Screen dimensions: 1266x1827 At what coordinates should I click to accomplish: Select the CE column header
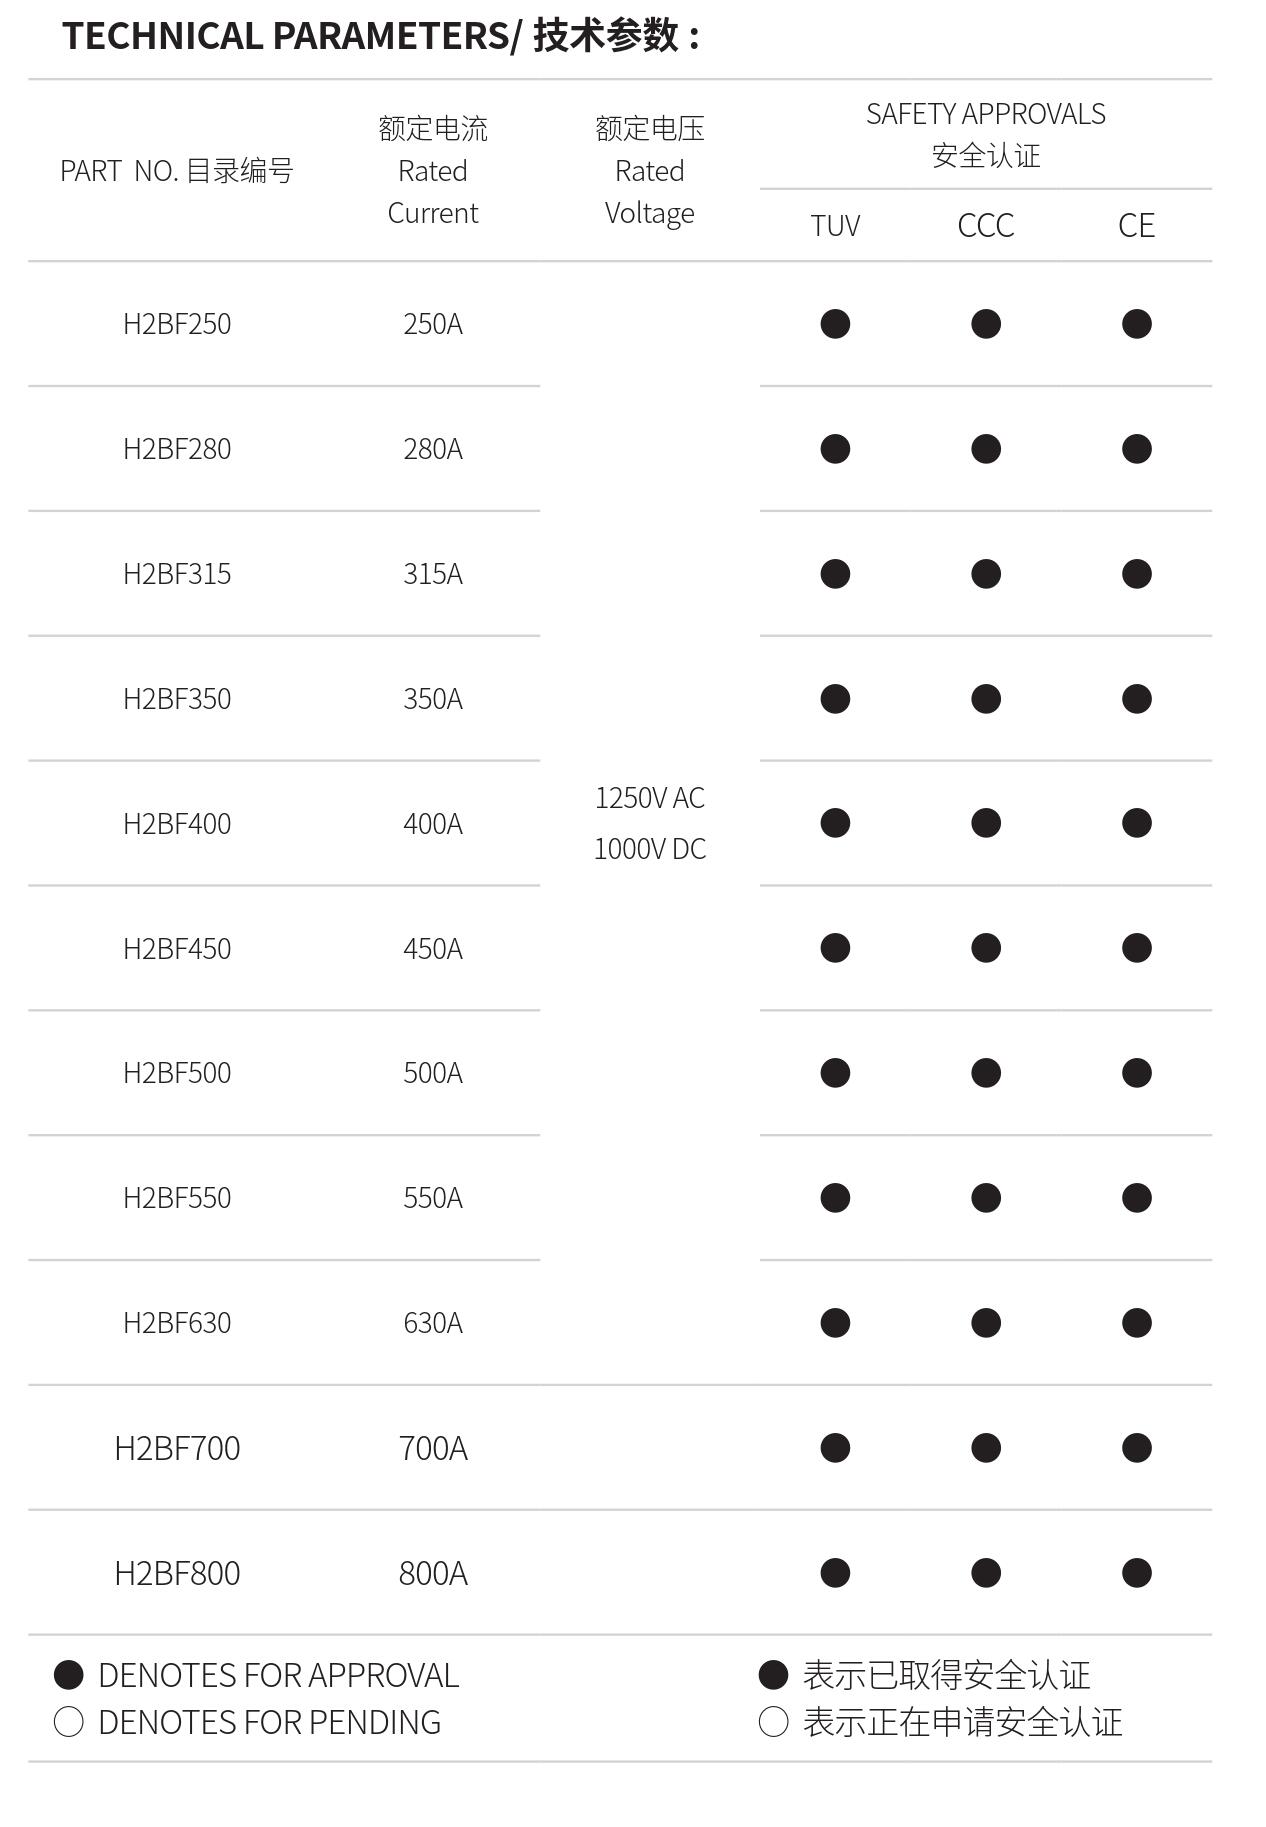click(1137, 226)
